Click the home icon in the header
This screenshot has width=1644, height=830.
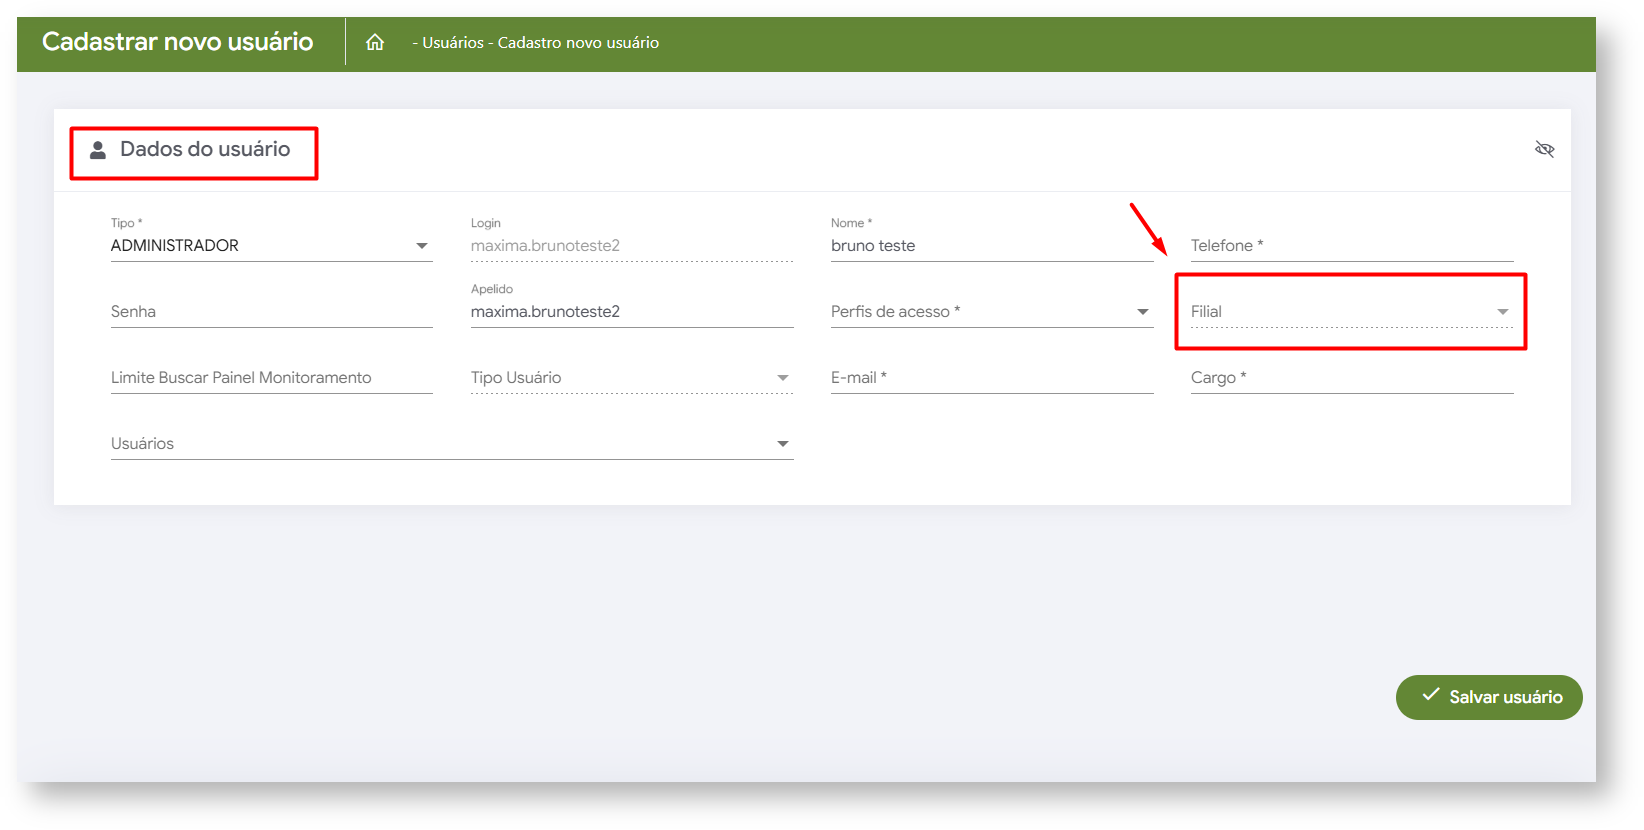click(x=375, y=42)
